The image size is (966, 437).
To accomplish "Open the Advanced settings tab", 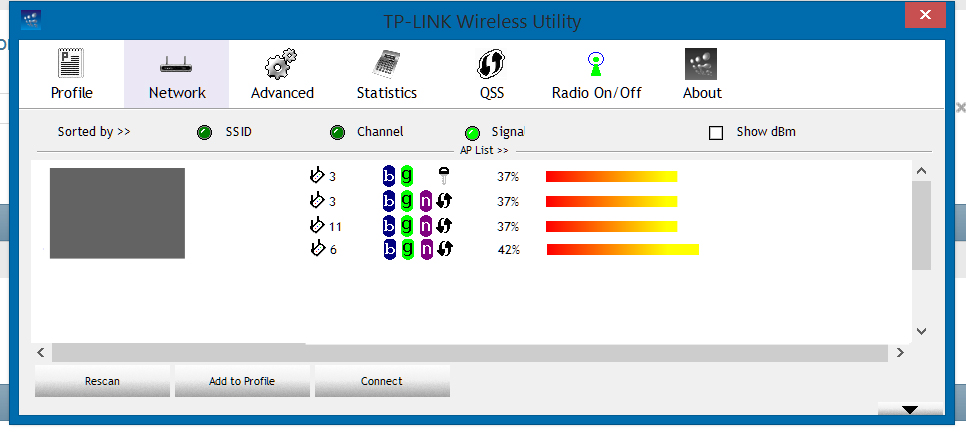I will coord(282,75).
